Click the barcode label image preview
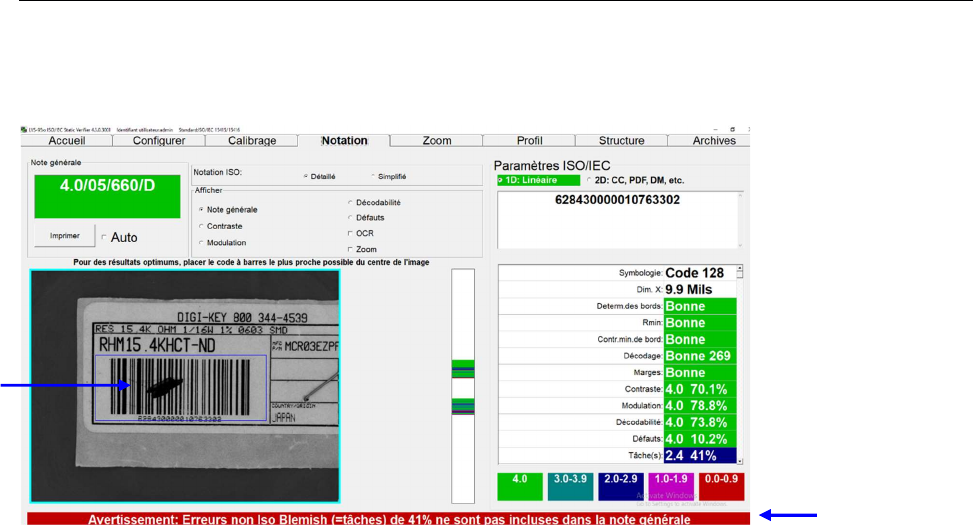The width and height of the screenshot is (974, 525). pos(185,386)
